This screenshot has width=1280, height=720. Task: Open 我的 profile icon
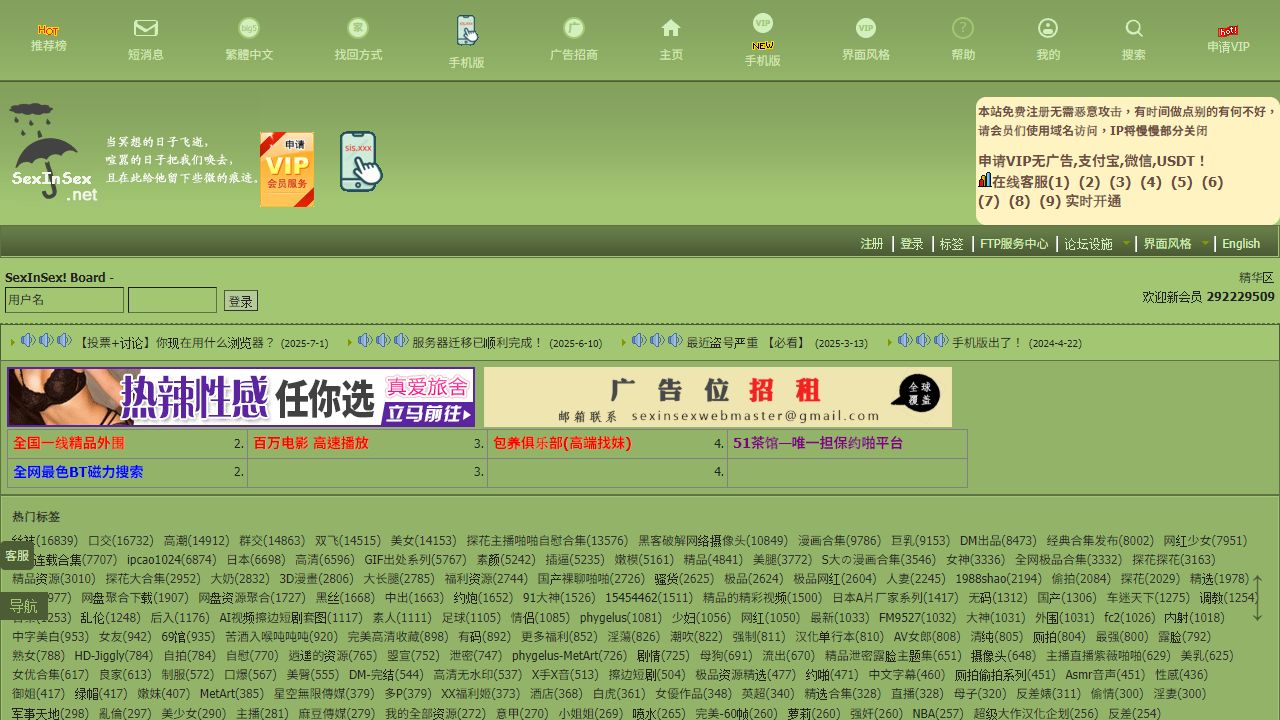(1048, 29)
